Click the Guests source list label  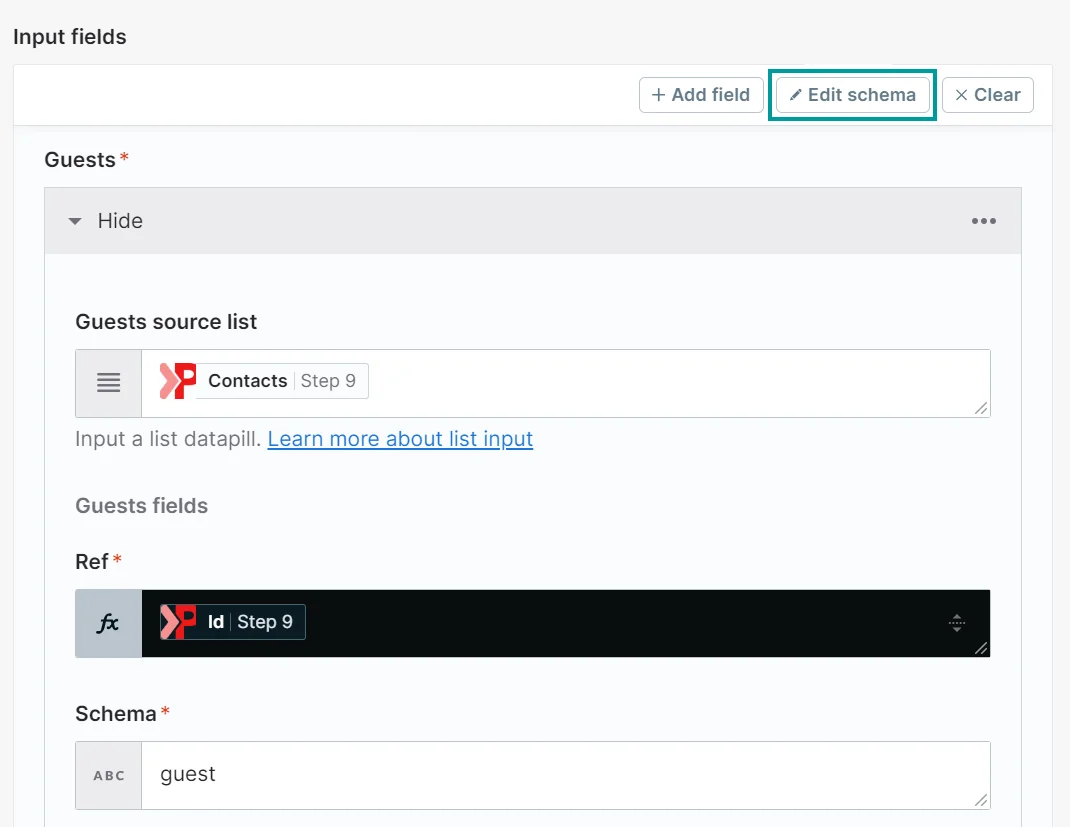pos(166,321)
